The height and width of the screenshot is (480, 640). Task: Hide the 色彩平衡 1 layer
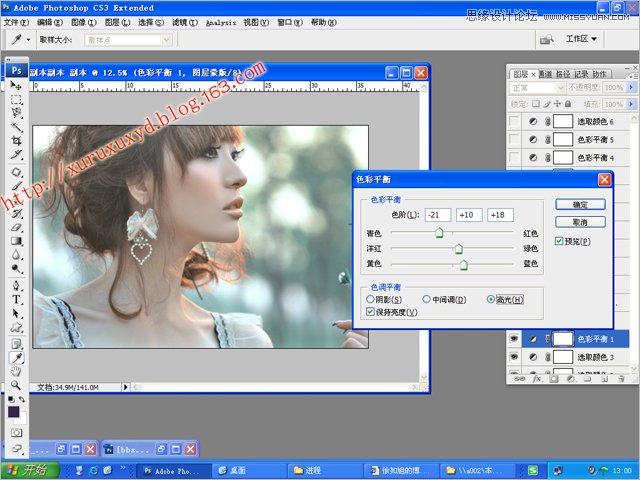tap(514, 339)
